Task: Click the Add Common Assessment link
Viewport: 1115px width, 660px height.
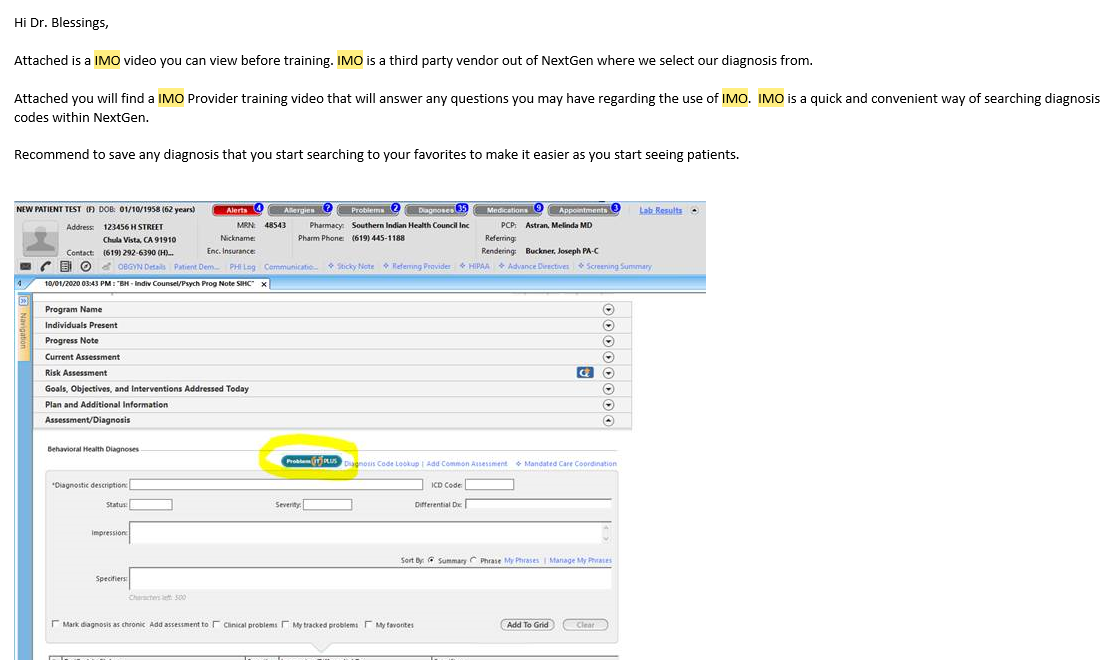Action: click(x=466, y=464)
